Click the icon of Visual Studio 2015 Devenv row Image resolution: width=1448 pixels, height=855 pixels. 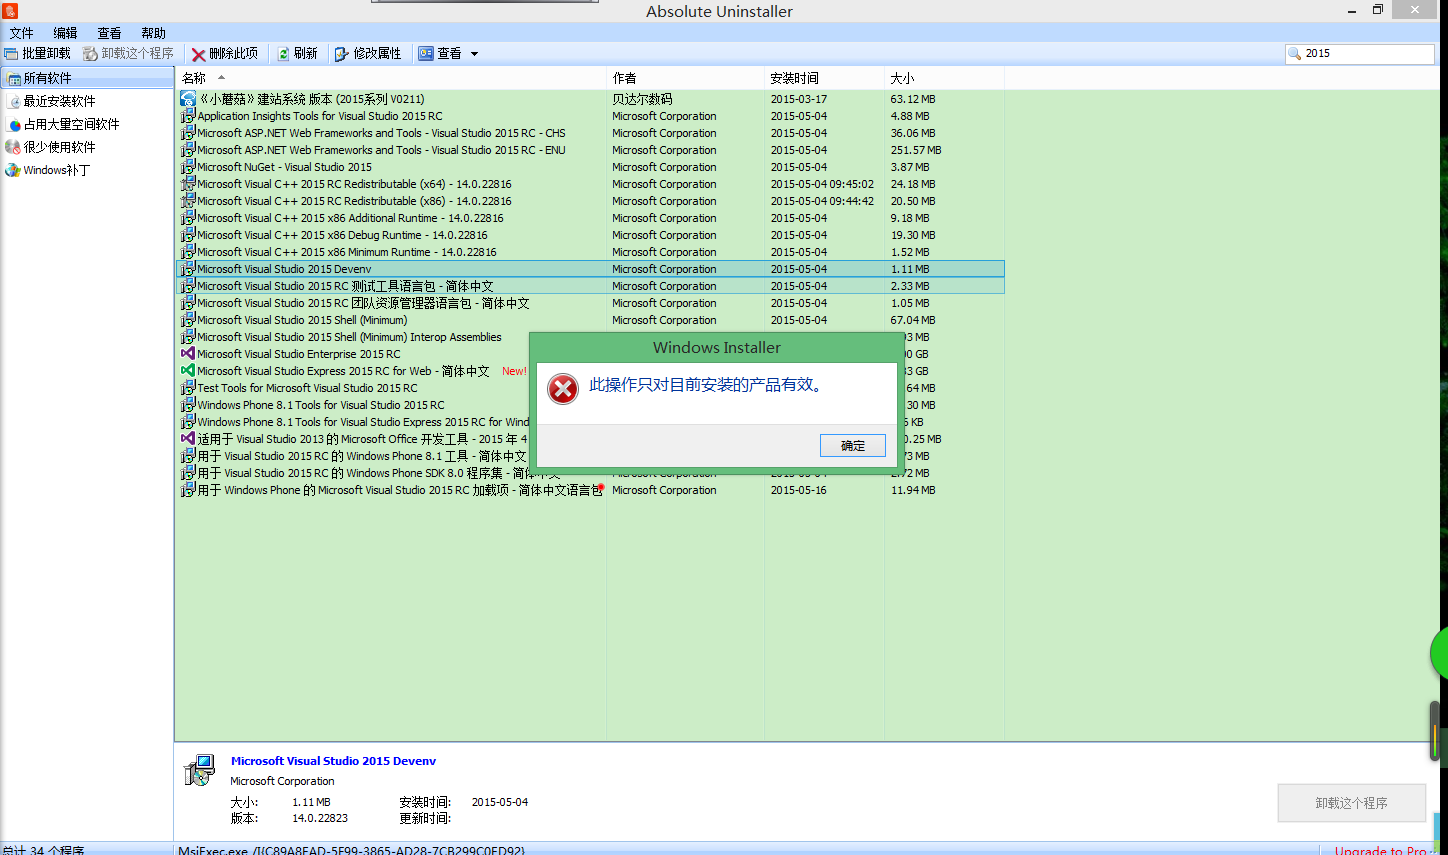[x=188, y=269]
